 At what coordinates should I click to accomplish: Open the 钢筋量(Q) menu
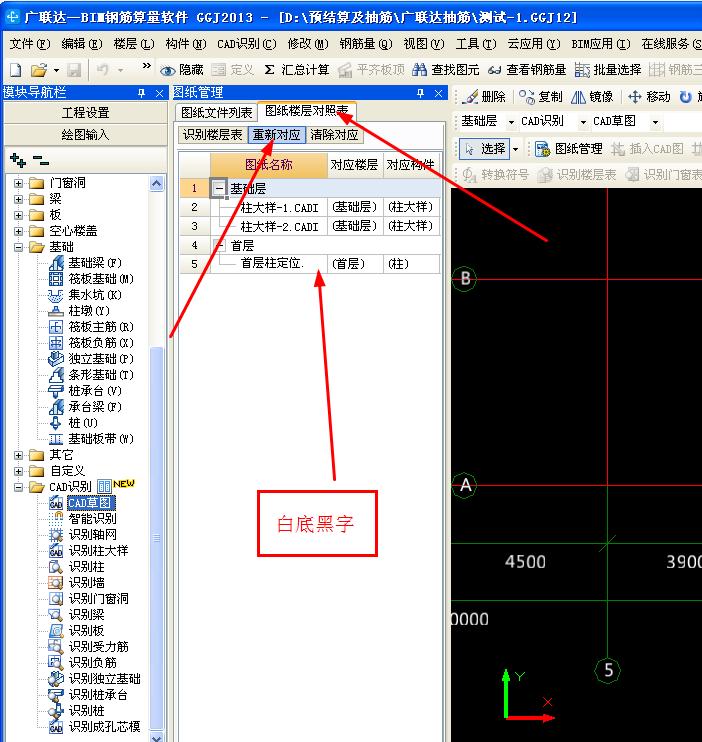(365, 44)
